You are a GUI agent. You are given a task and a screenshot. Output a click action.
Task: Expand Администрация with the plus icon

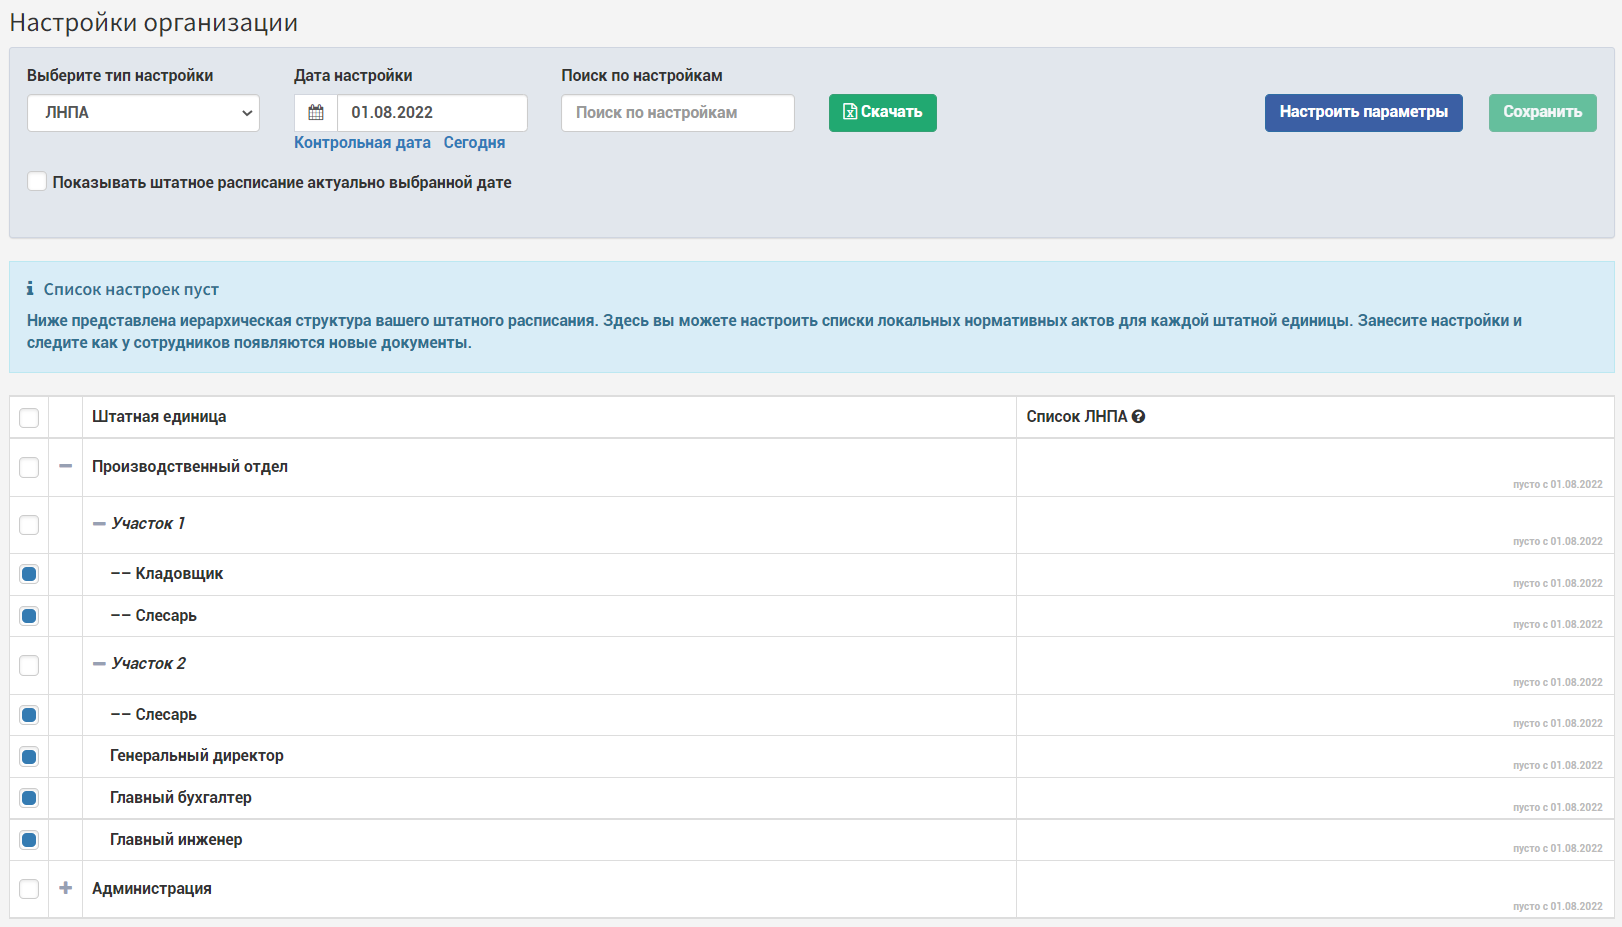click(66, 888)
